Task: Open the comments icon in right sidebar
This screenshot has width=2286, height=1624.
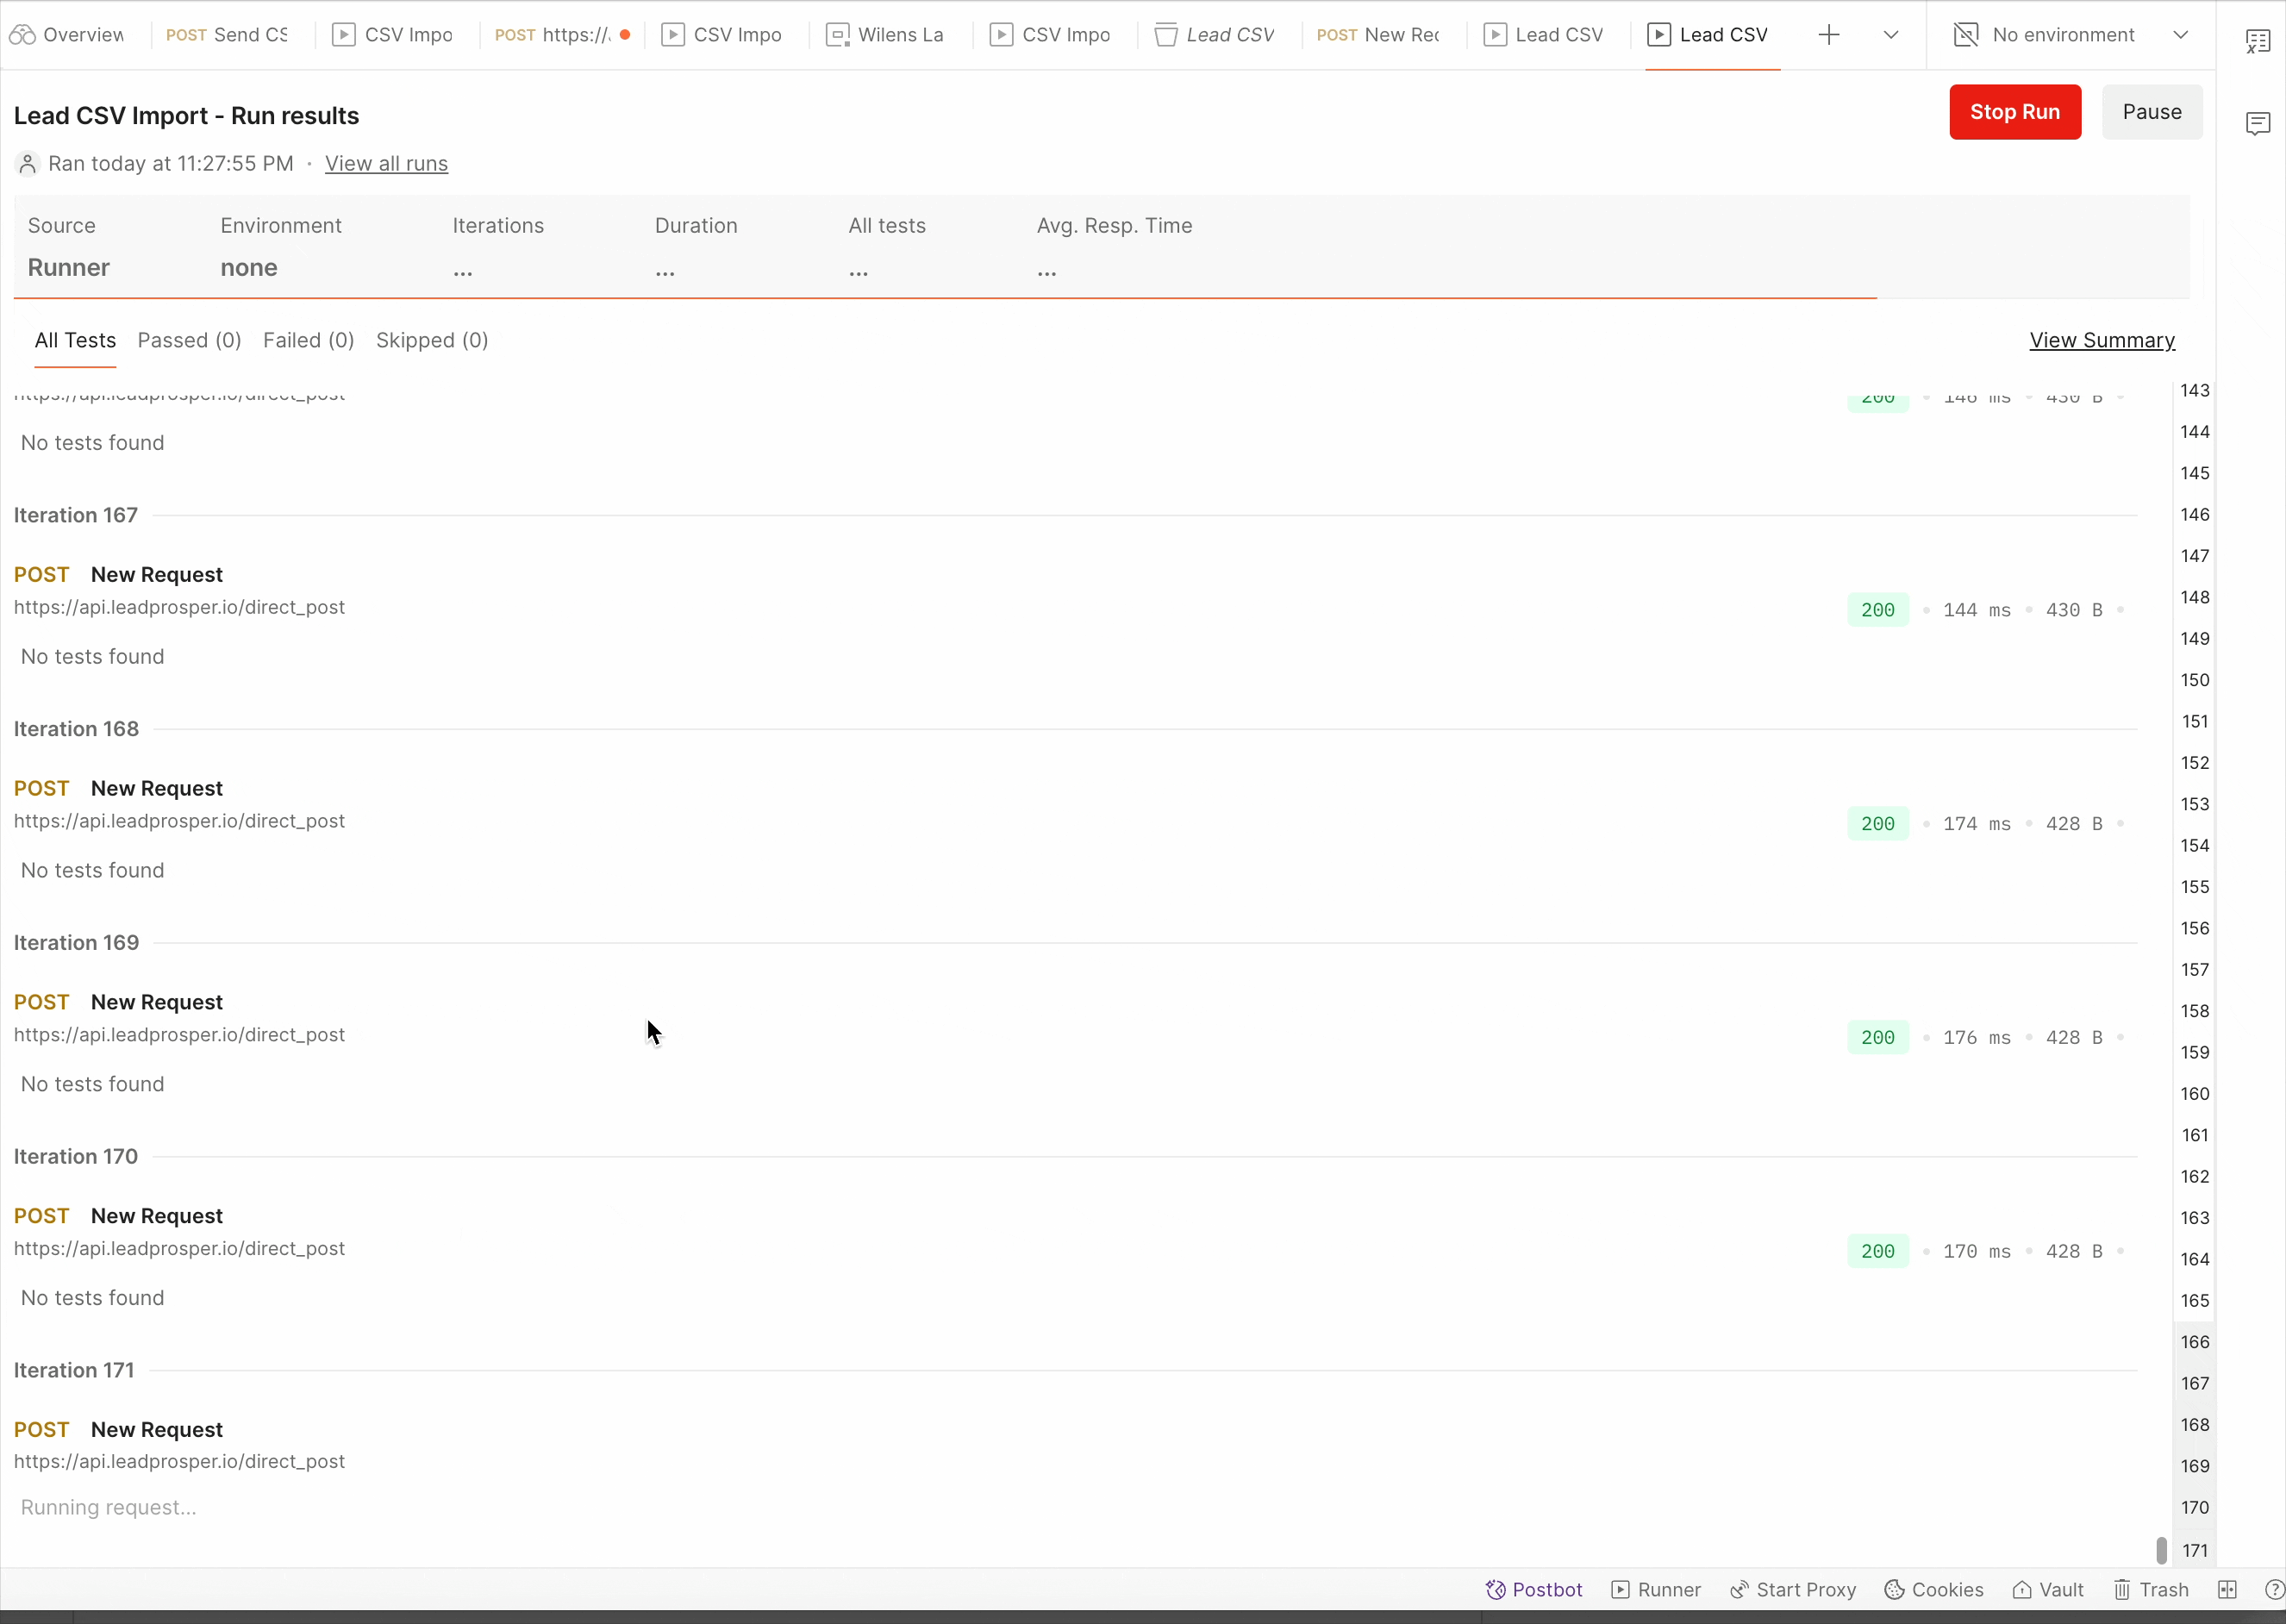Action: (x=2258, y=123)
